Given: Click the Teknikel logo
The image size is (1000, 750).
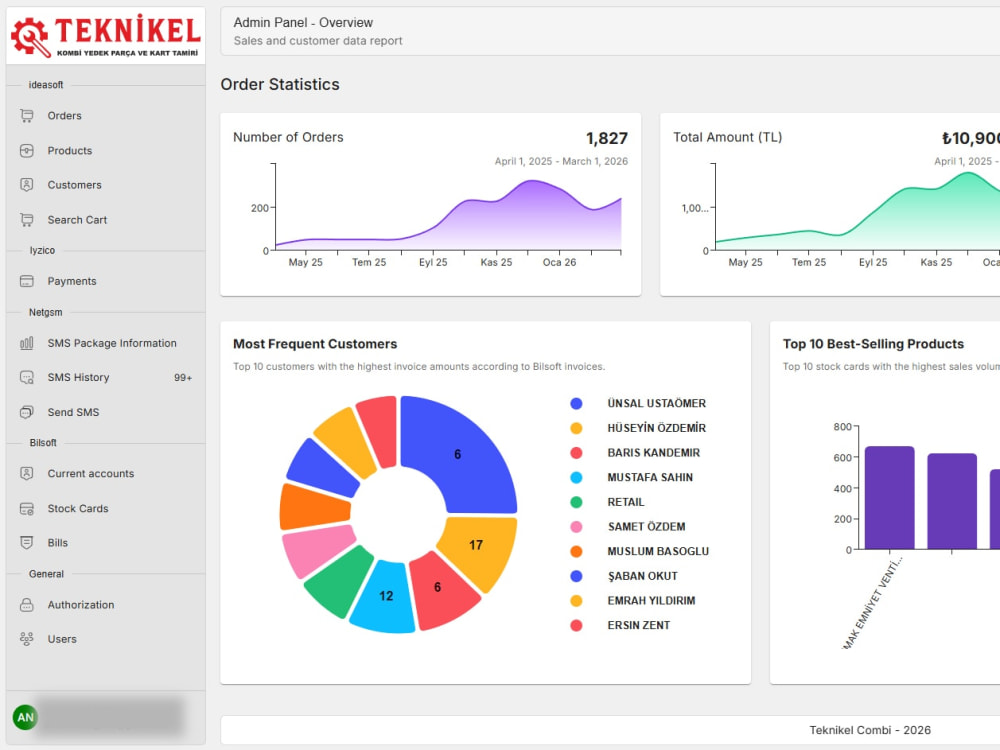Looking at the screenshot, I should point(106,36).
